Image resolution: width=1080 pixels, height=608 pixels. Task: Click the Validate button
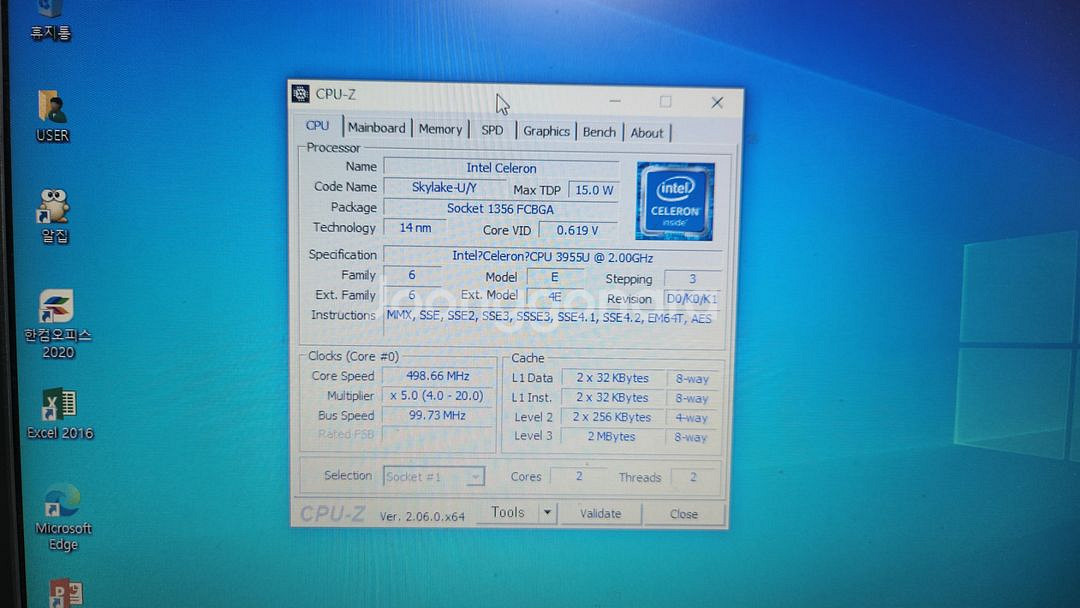[601, 514]
